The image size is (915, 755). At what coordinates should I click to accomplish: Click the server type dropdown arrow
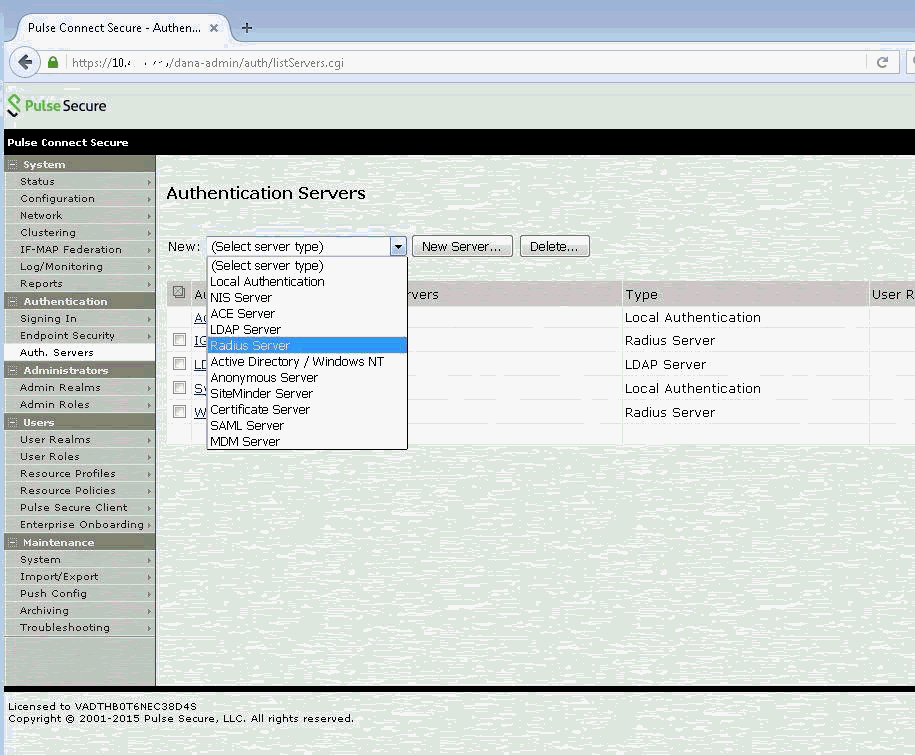398,247
